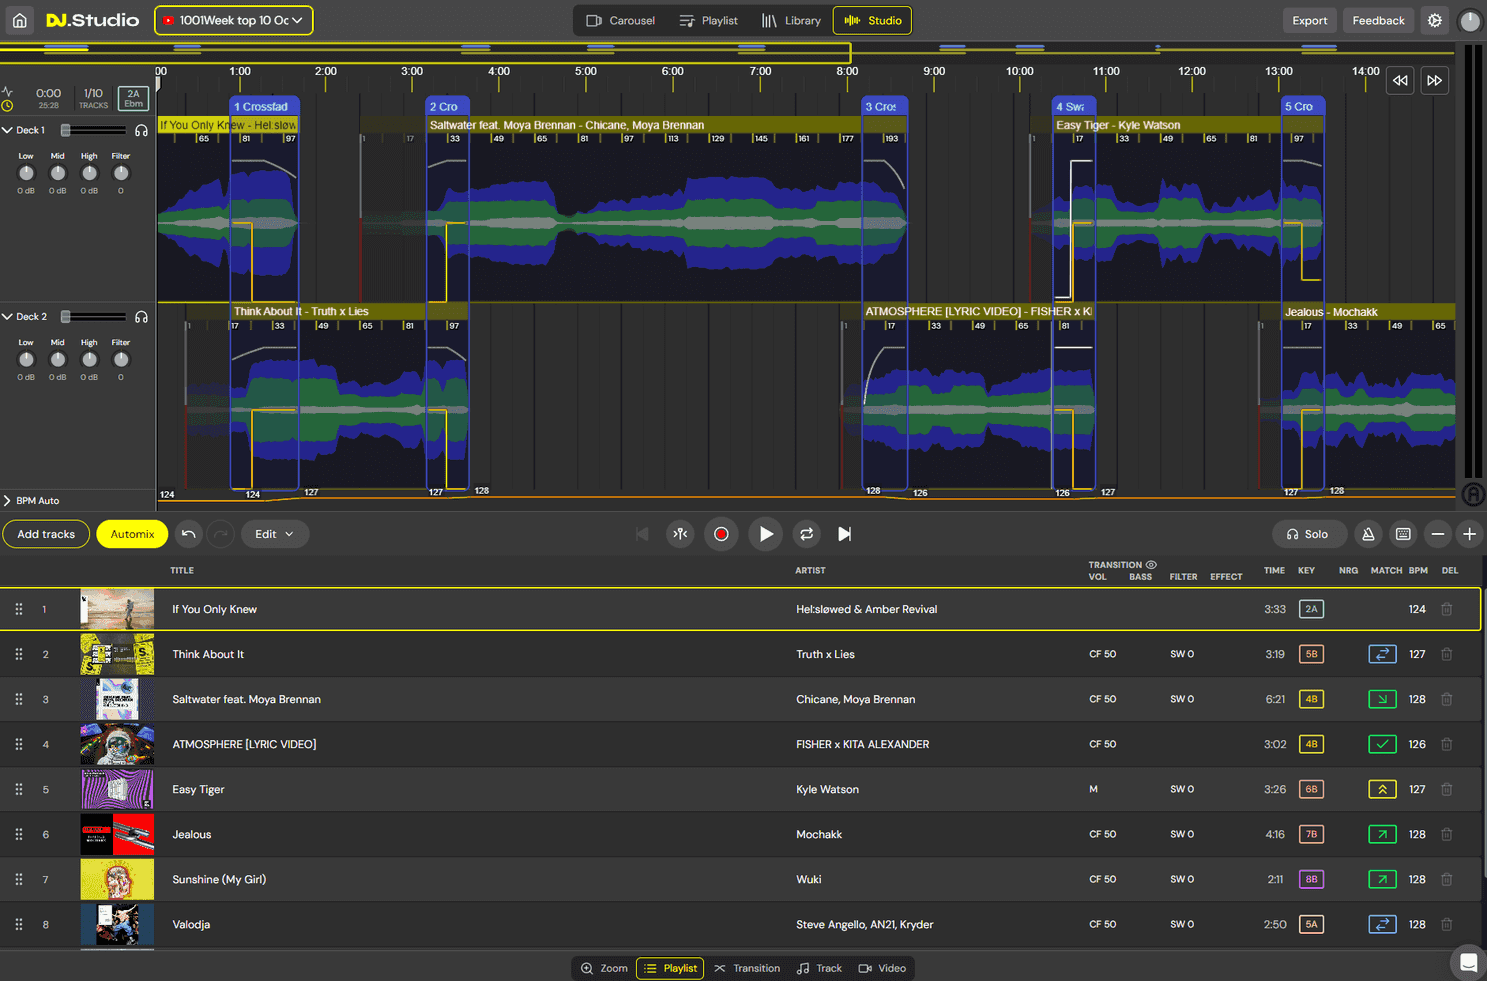Screen dimensions: 1487x981
Task: Click the Saltwater track thumbnail
Action: (117, 699)
